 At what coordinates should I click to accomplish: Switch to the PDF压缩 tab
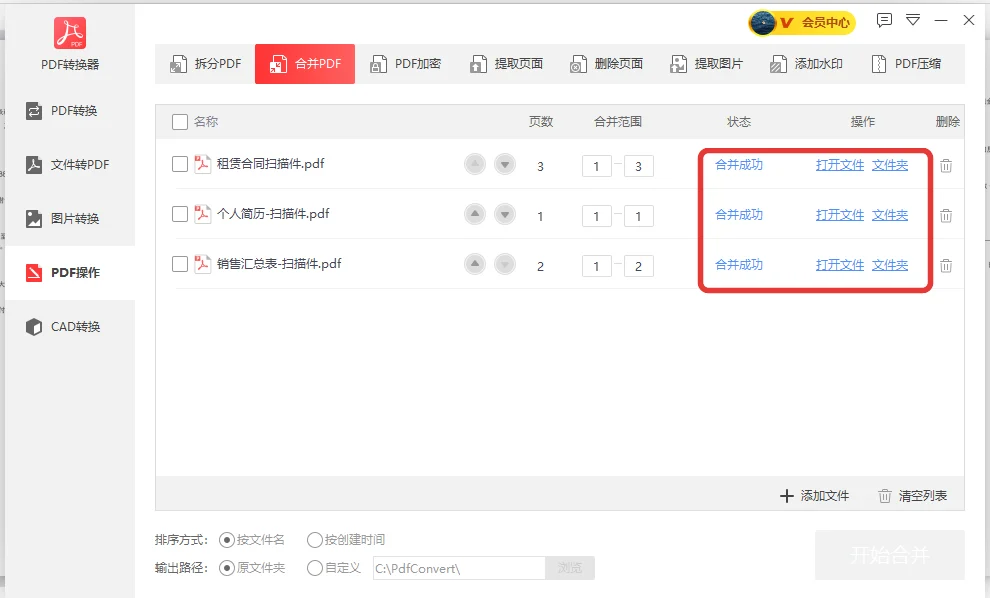[905, 64]
